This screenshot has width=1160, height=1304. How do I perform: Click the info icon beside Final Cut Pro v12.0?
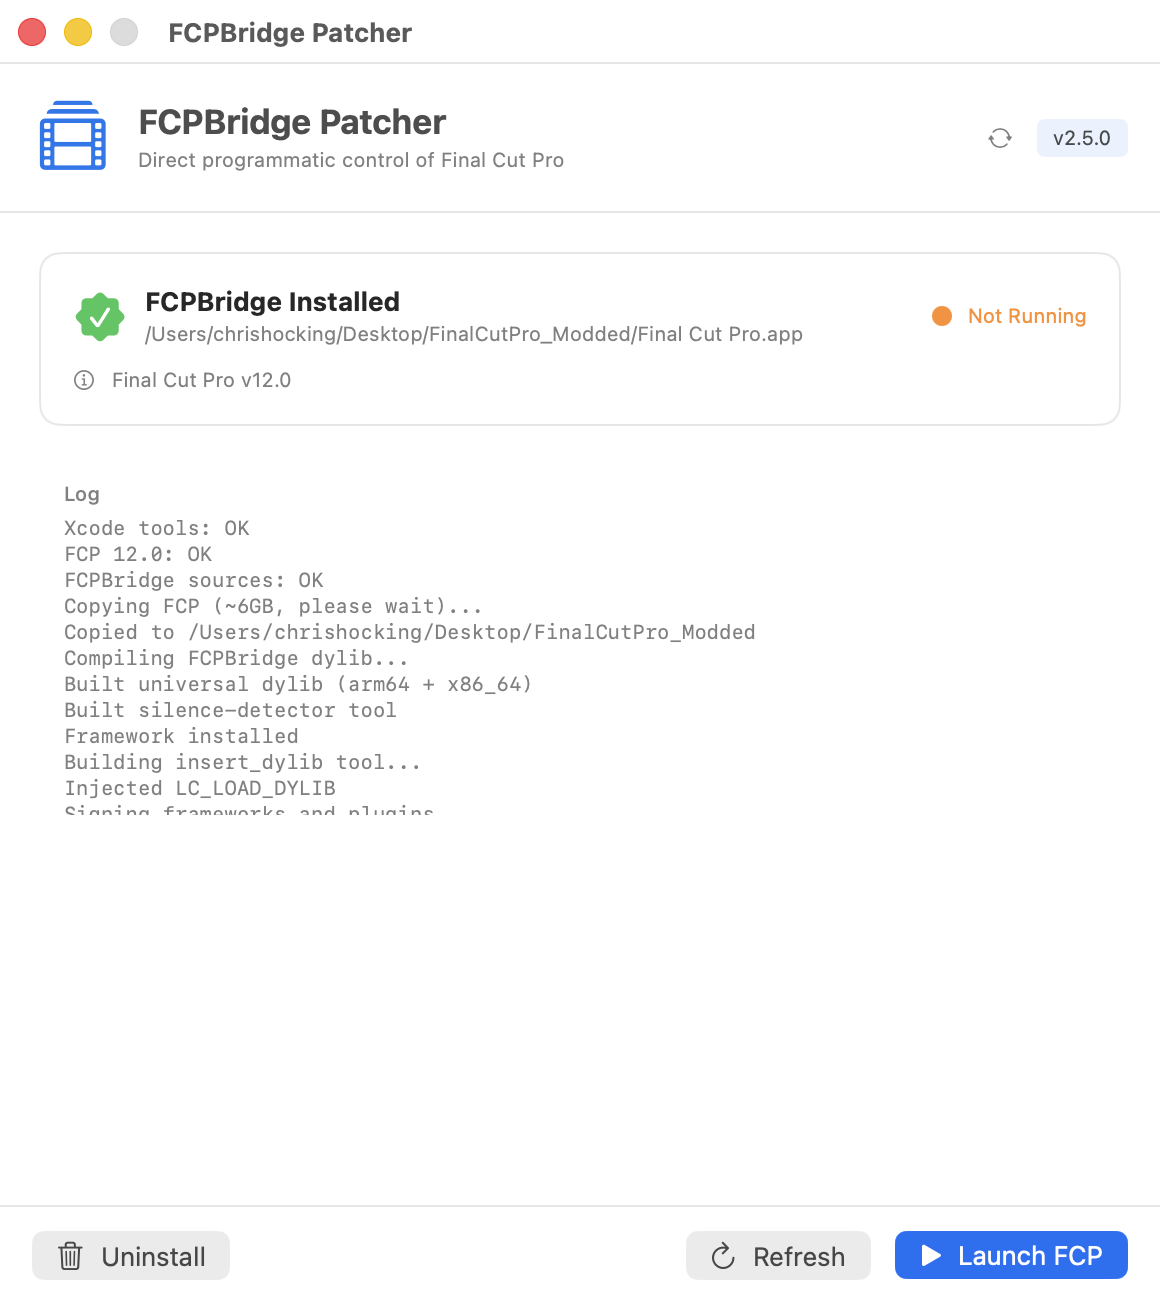click(x=84, y=380)
